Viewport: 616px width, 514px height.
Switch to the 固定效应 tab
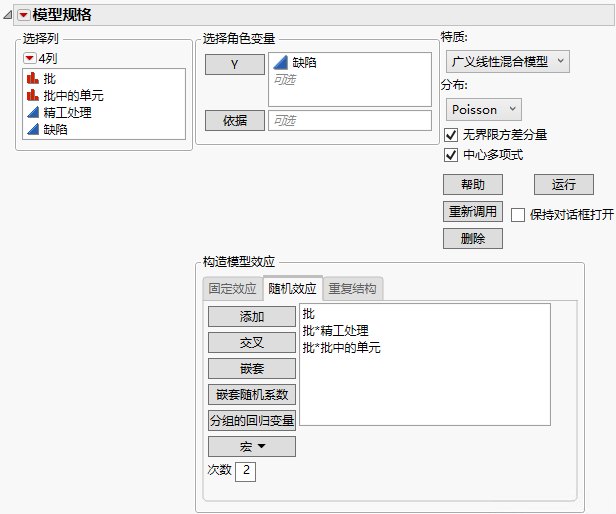coord(232,290)
